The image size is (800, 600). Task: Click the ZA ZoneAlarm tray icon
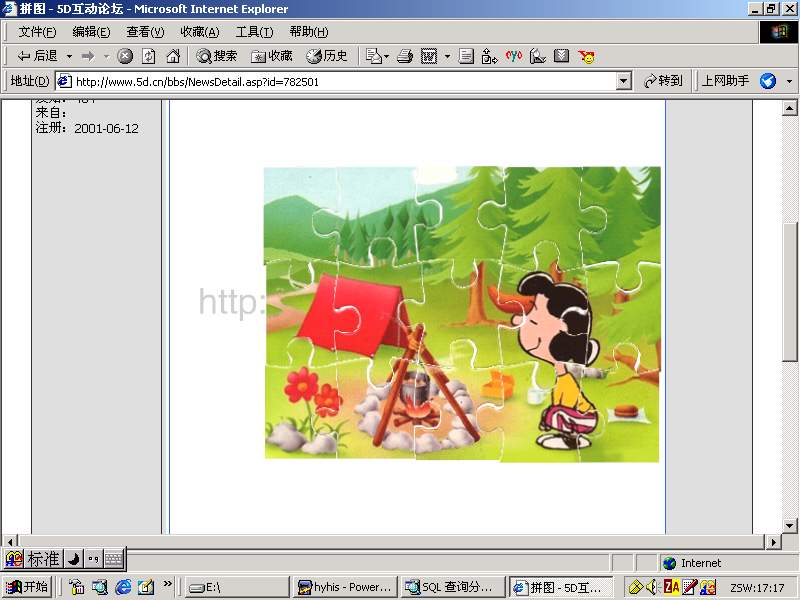coord(671,587)
